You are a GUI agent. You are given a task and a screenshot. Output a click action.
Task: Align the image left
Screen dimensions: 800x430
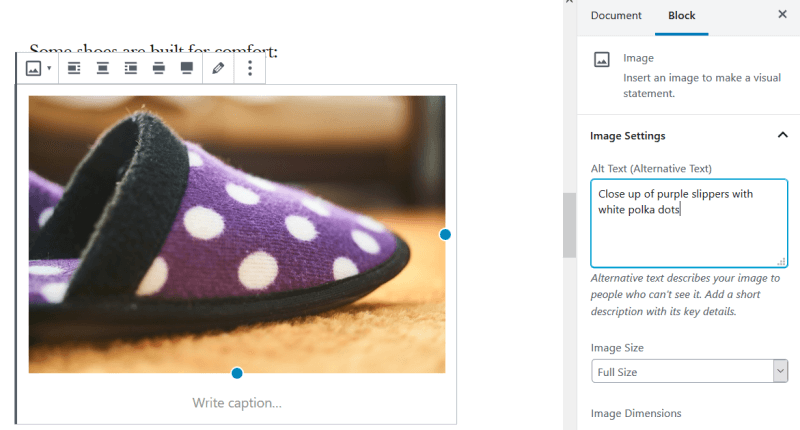click(x=74, y=68)
